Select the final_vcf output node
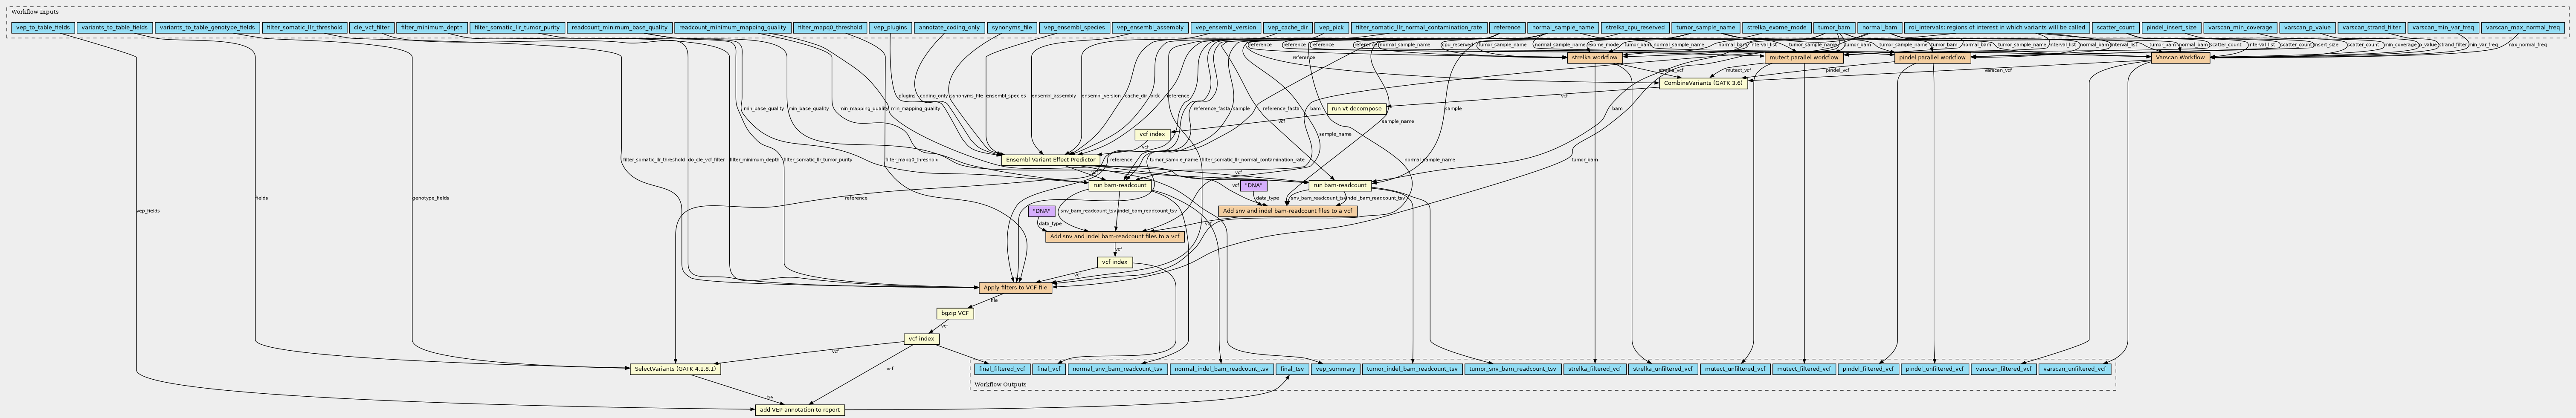Screen dimensions: 2576x418 tap(1049, 368)
